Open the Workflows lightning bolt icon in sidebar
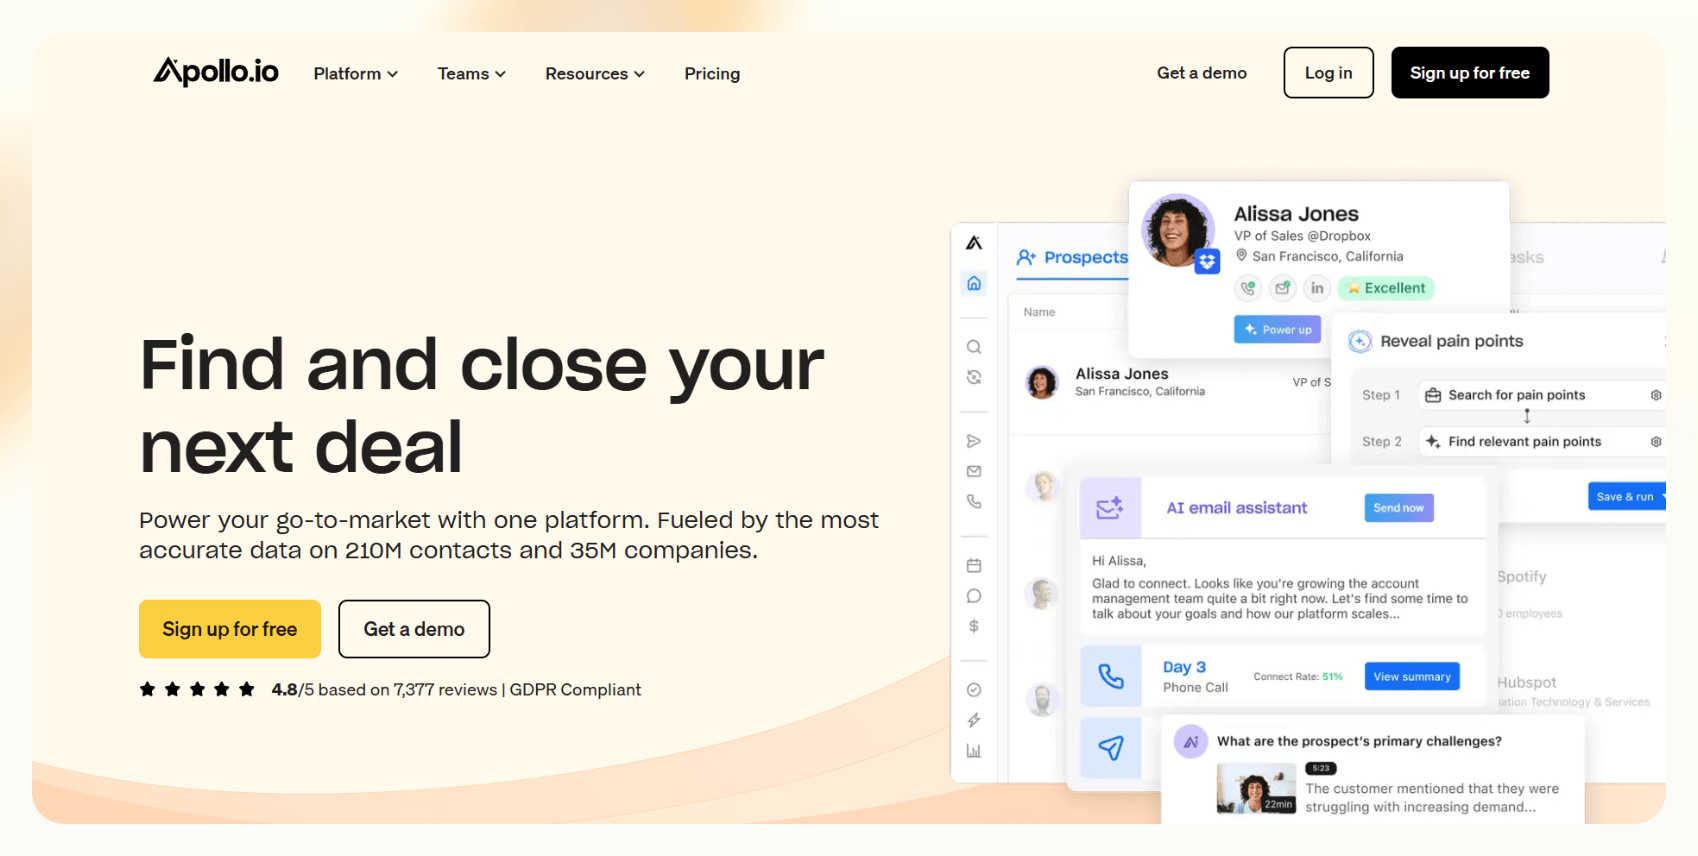 click(x=974, y=720)
